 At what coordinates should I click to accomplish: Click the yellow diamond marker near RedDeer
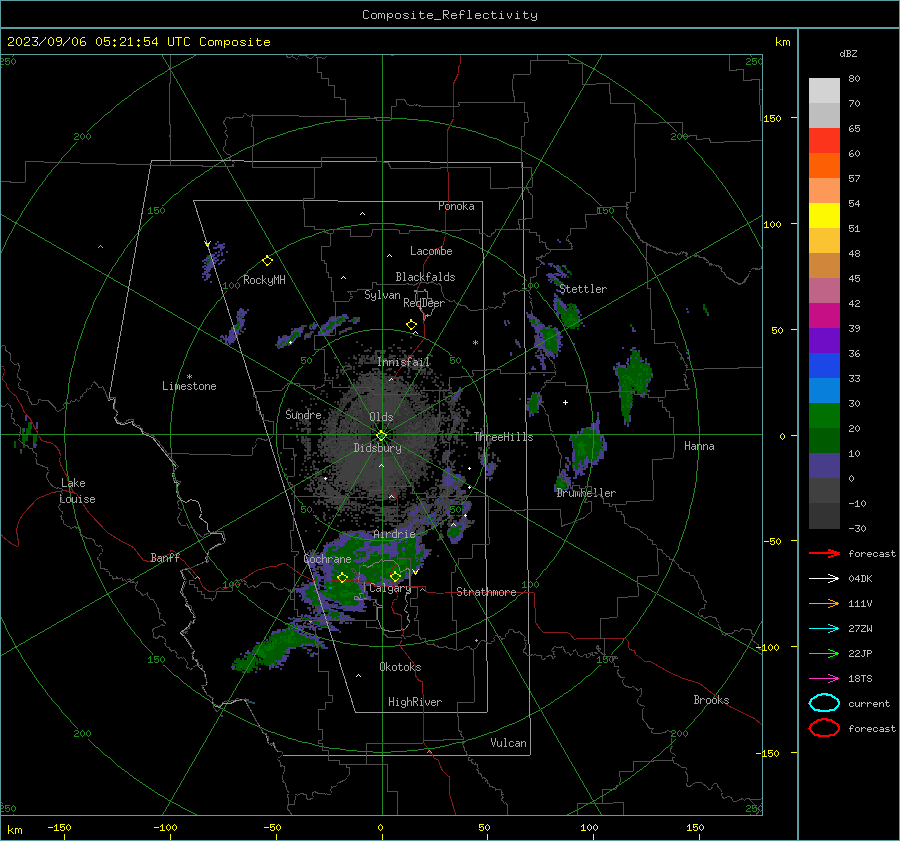click(x=411, y=325)
